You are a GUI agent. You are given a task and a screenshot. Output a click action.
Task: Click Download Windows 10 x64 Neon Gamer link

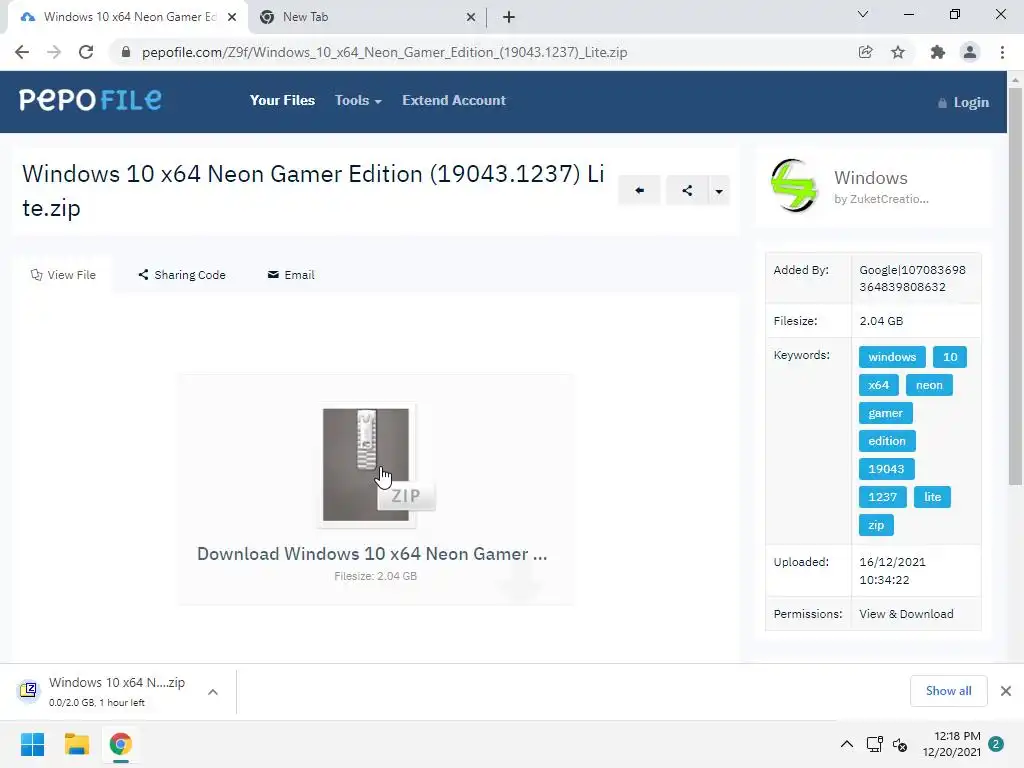click(x=372, y=554)
